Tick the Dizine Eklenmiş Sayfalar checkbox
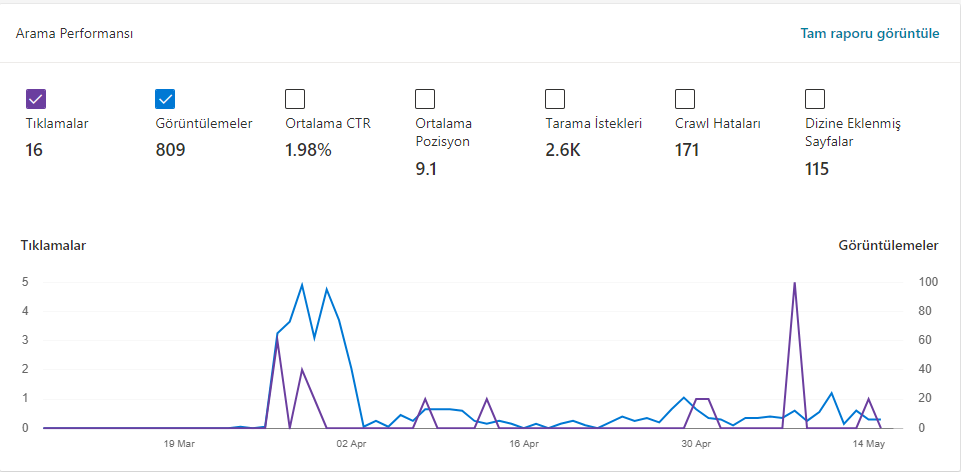961x472 pixels. (x=815, y=99)
